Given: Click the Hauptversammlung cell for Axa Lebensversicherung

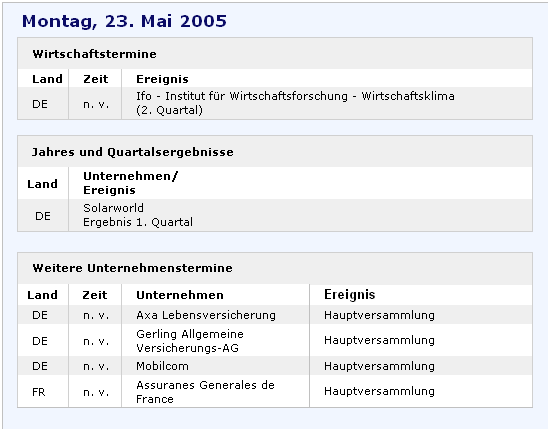Looking at the screenshot, I should click(x=379, y=315).
